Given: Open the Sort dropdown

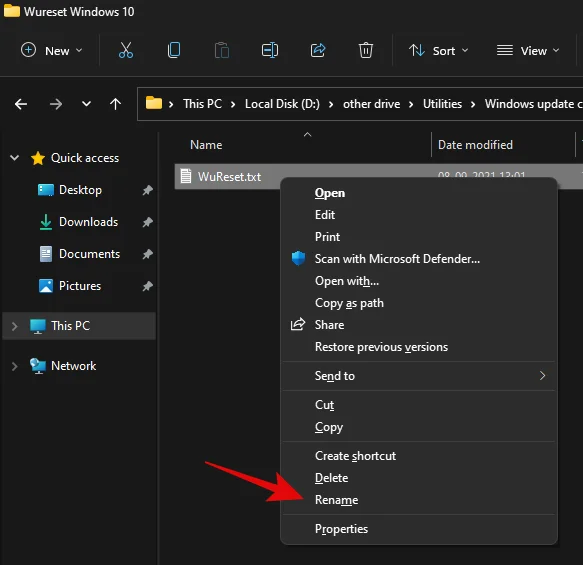Looking at the screenshot, I should 438,50.
